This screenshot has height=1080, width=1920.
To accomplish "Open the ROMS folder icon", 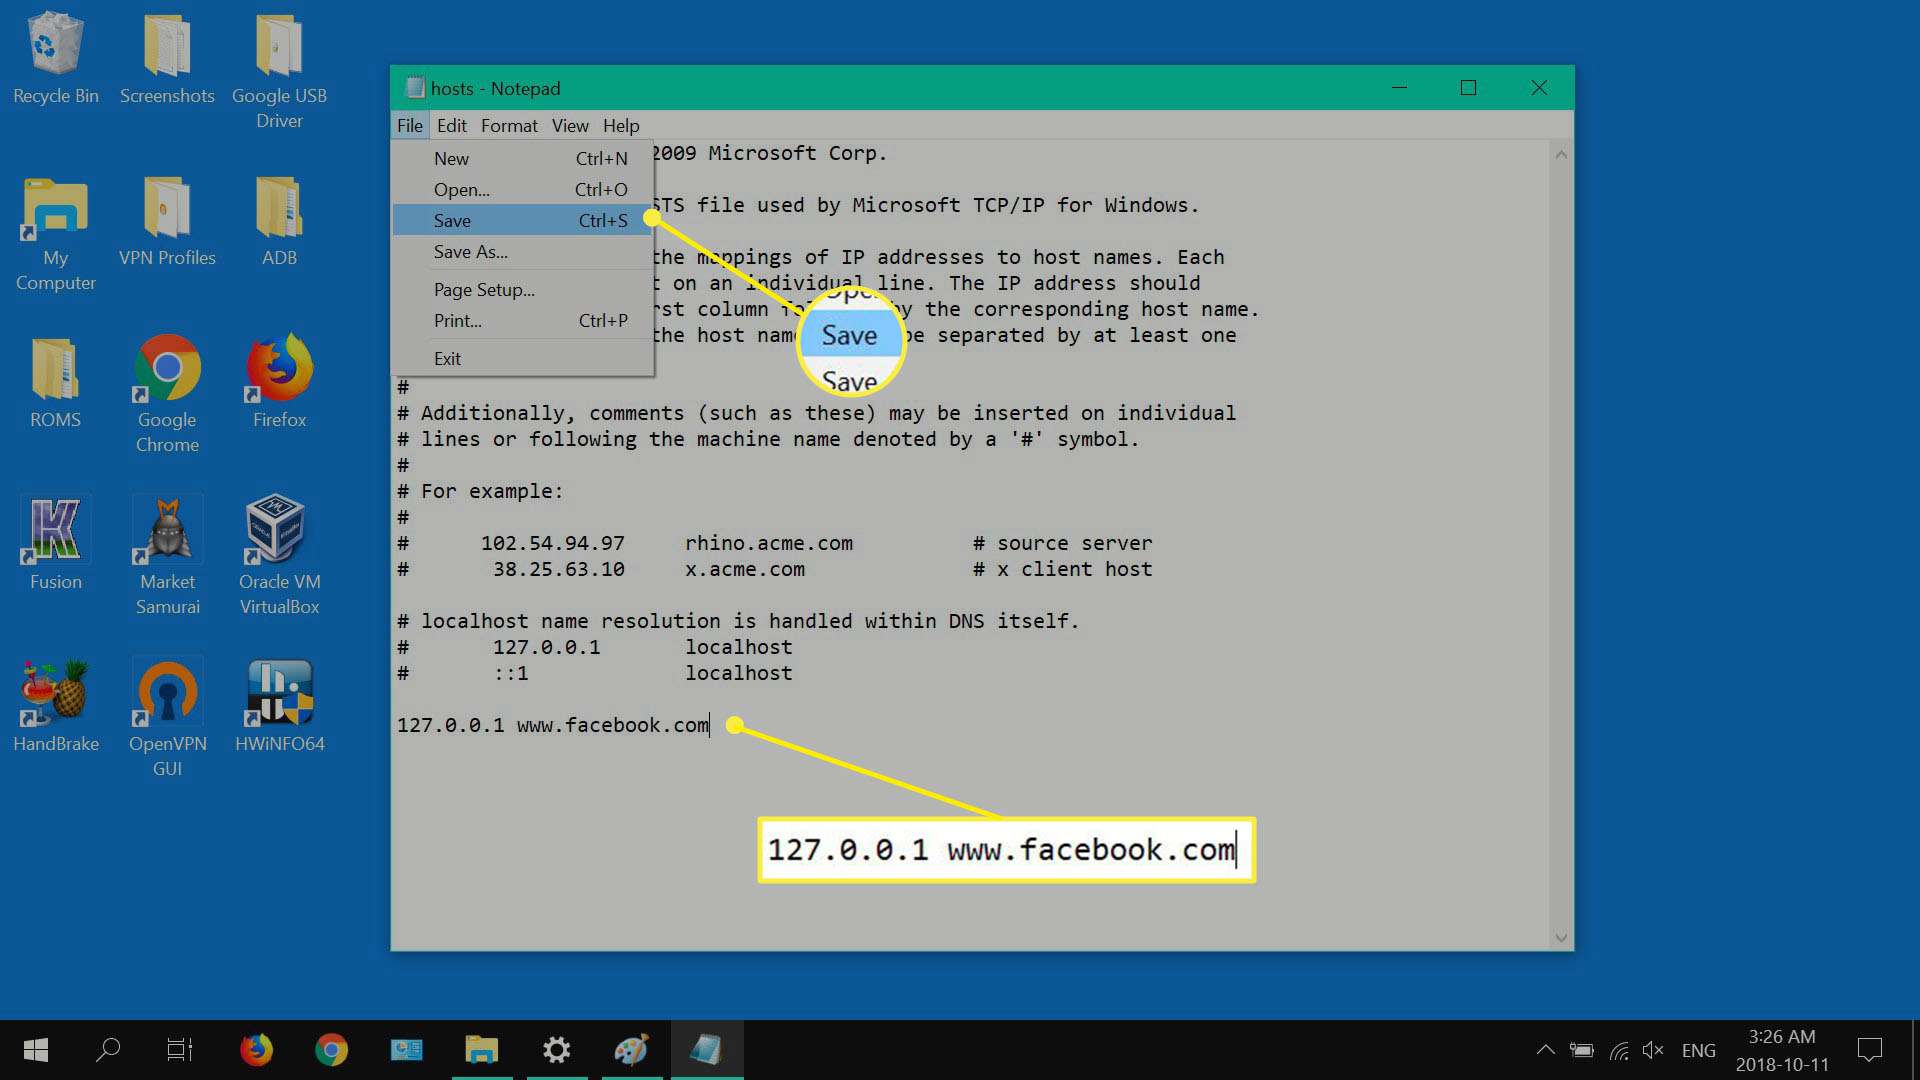I will pyautogui.click(x=55, y=383).
